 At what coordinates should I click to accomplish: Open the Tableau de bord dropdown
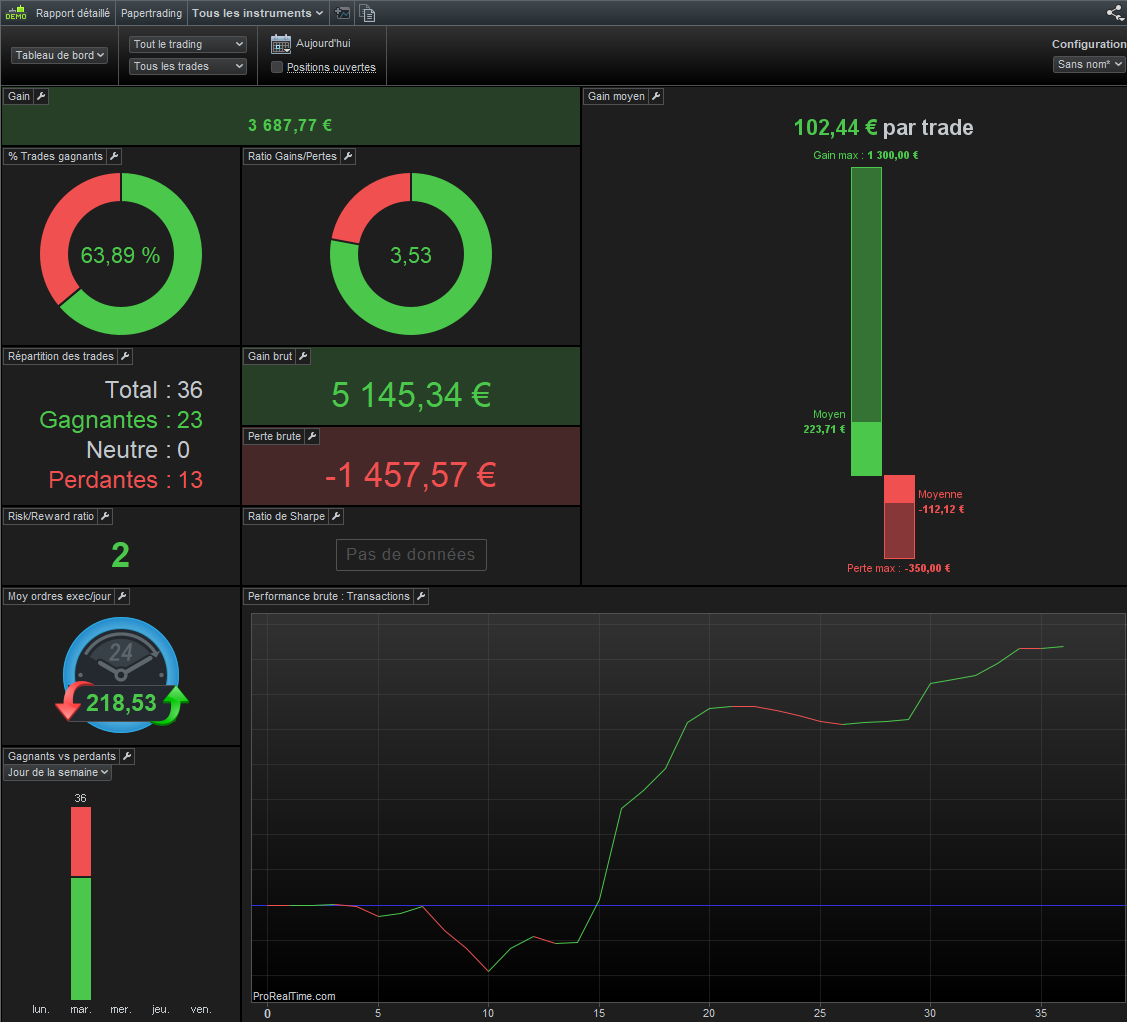point(60,55)
